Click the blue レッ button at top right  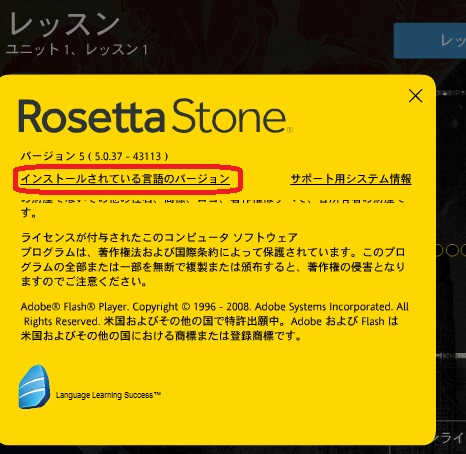430,41
